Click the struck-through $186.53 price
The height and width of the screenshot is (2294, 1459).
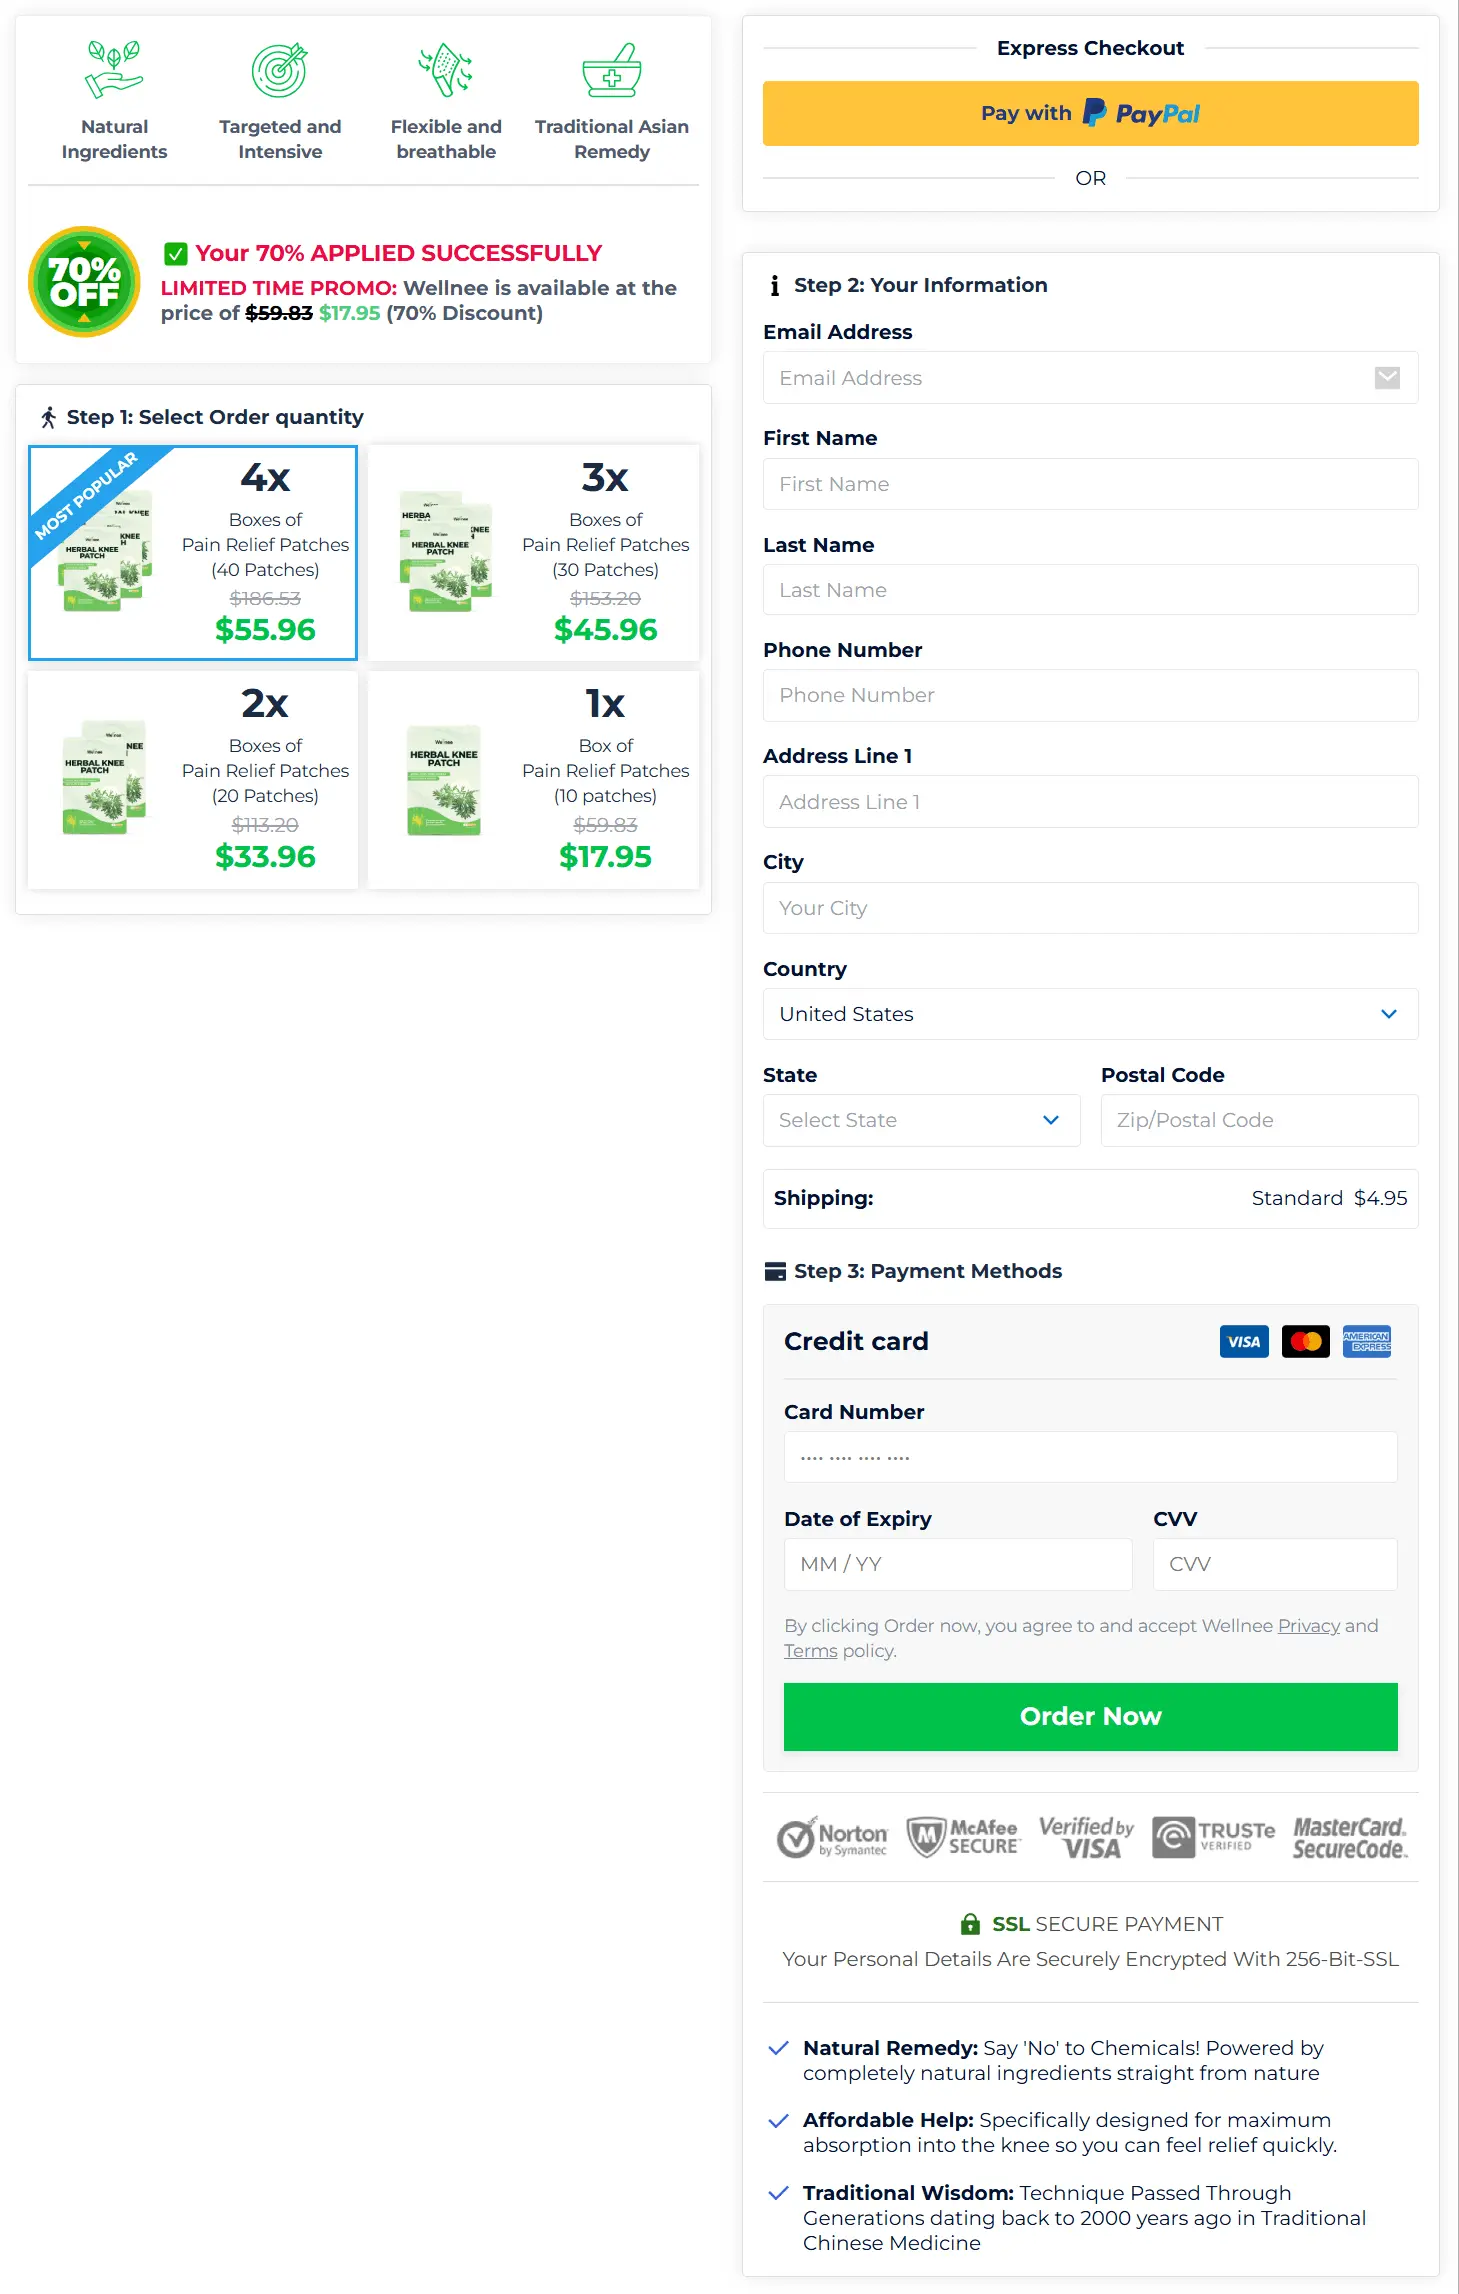[265, 598]
